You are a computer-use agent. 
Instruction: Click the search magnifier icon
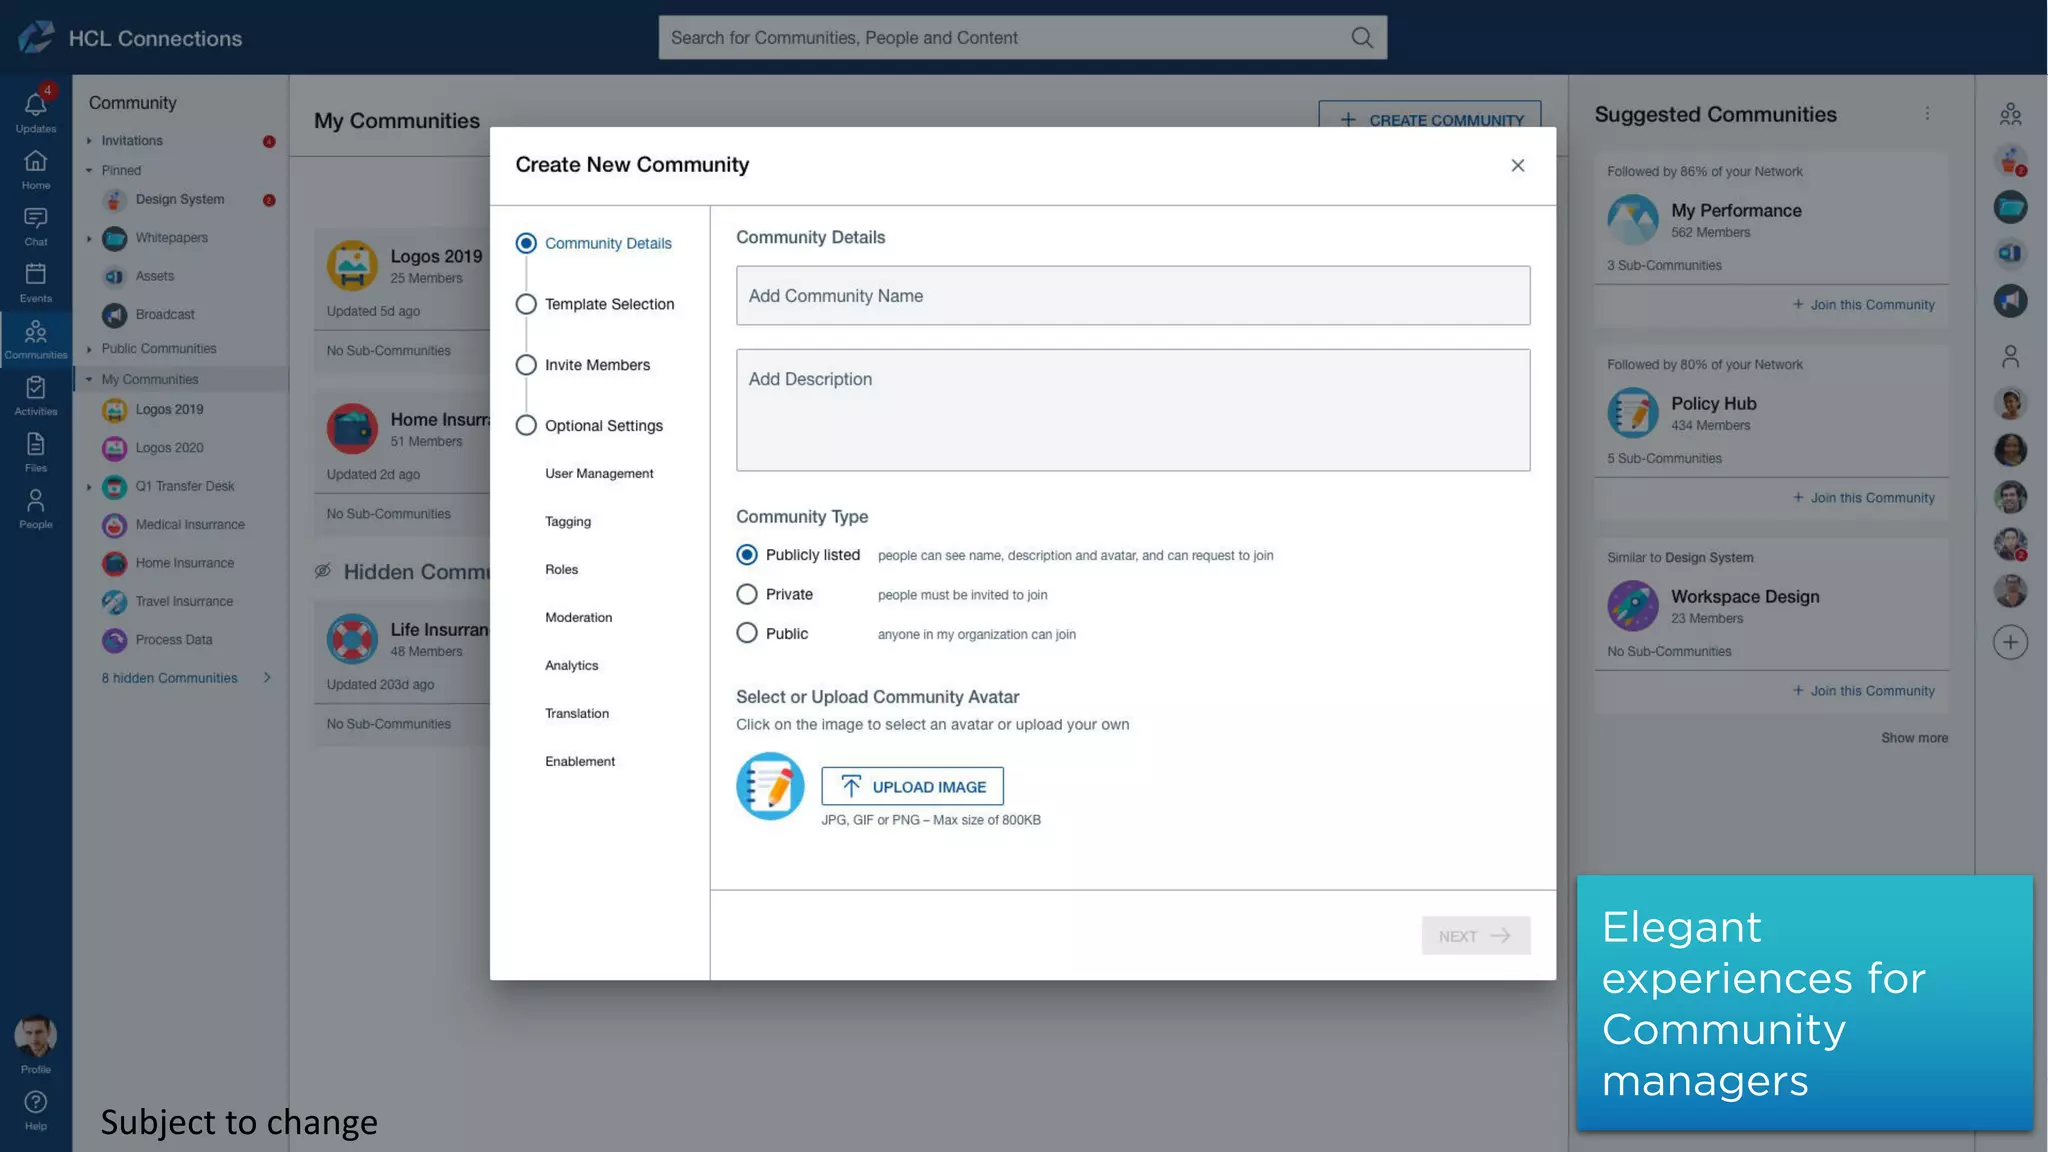(1361, 38)
